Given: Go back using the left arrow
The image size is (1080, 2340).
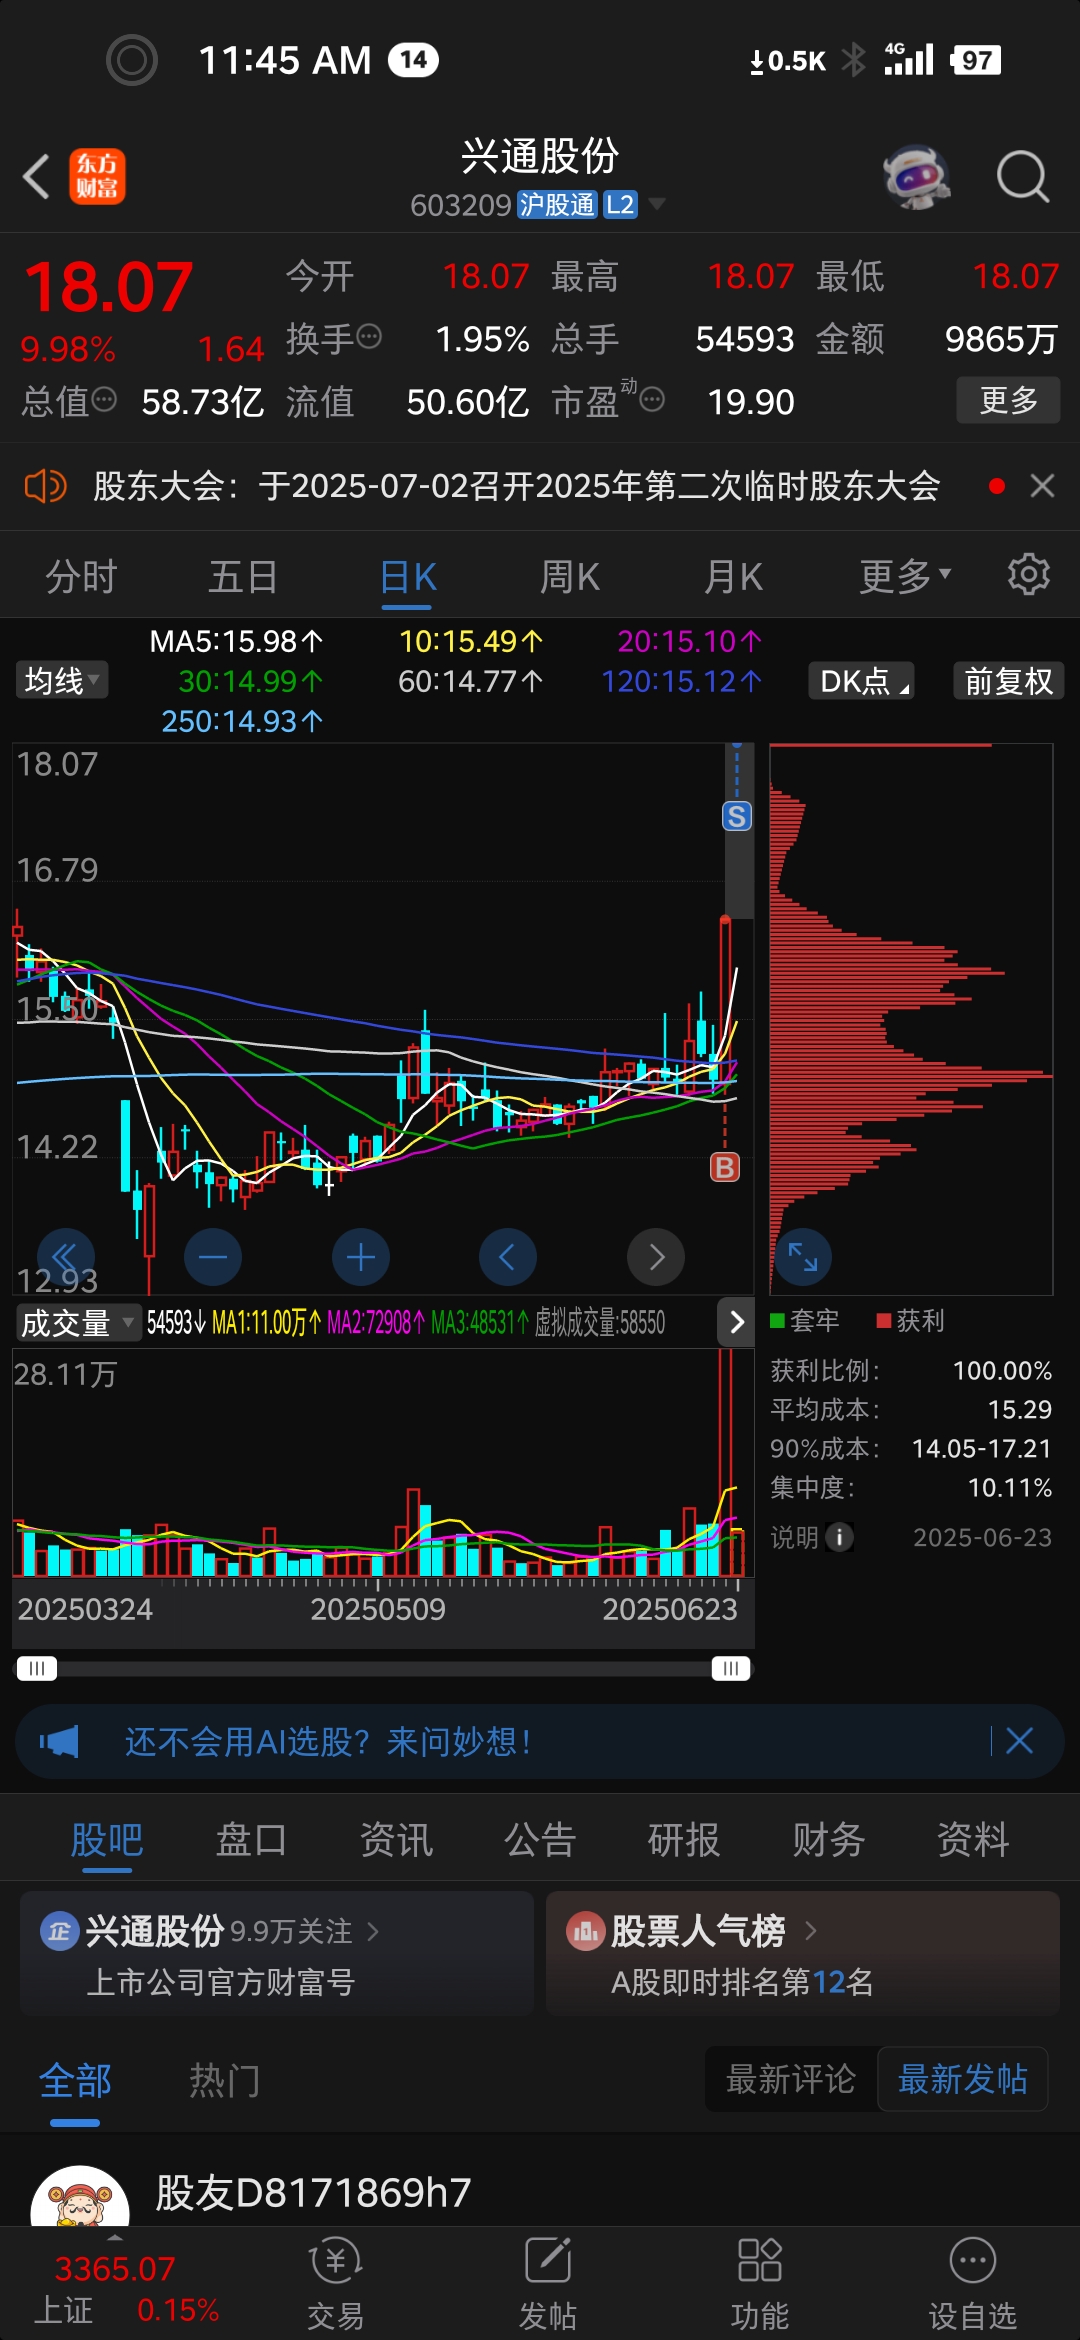Looking at the screenshot, I should tap(37, 177).
